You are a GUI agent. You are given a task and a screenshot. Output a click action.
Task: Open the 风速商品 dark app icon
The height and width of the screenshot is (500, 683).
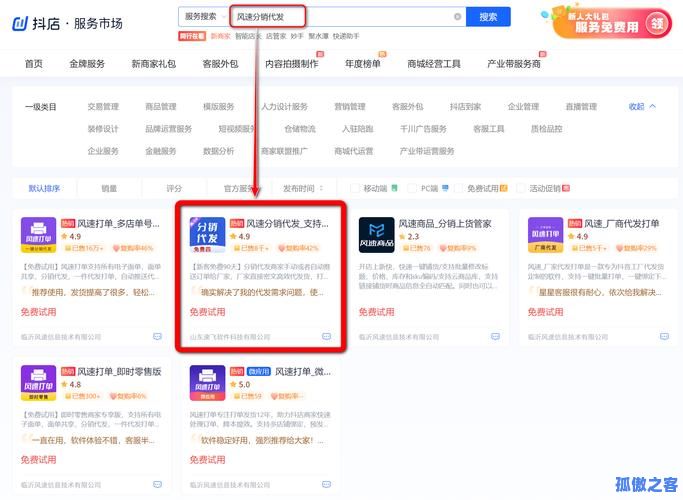coord(376,235)
